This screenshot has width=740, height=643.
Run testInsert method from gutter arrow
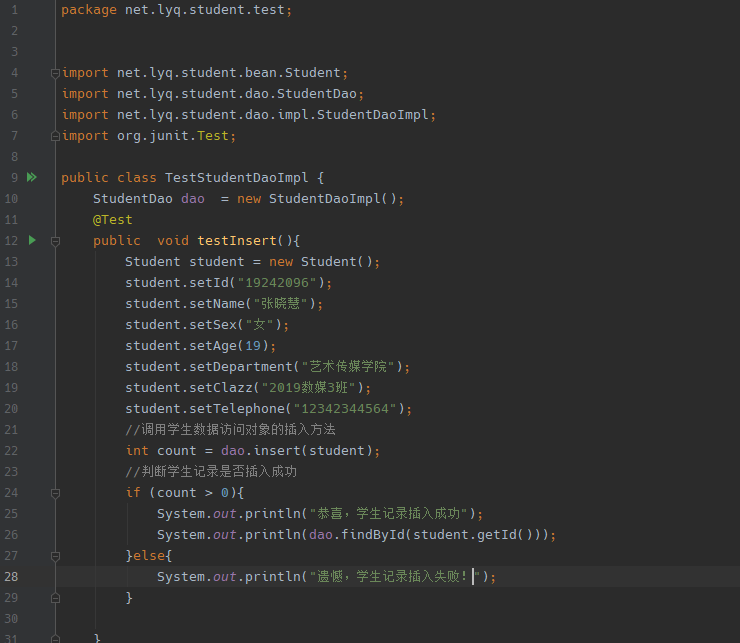32,240
